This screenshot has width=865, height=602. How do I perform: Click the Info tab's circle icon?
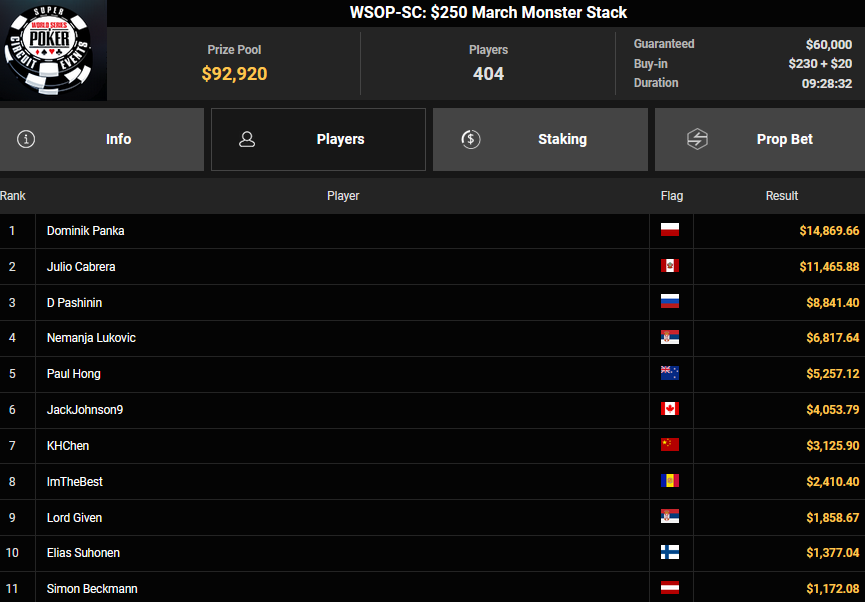click(26, 139)
